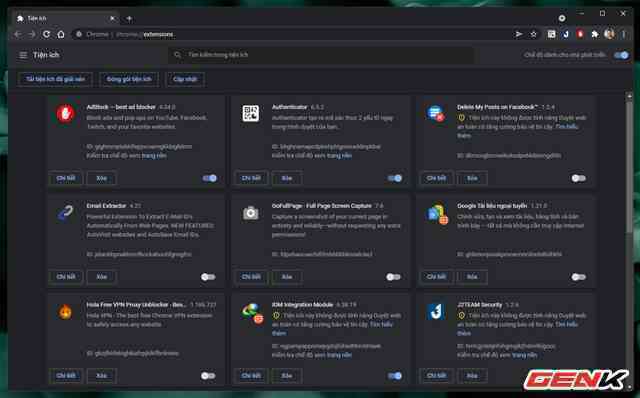Open the hamburger menu next to Tiện ích
Image resolution: width=640 pixels, height=398 pixels.
(23, 55)
